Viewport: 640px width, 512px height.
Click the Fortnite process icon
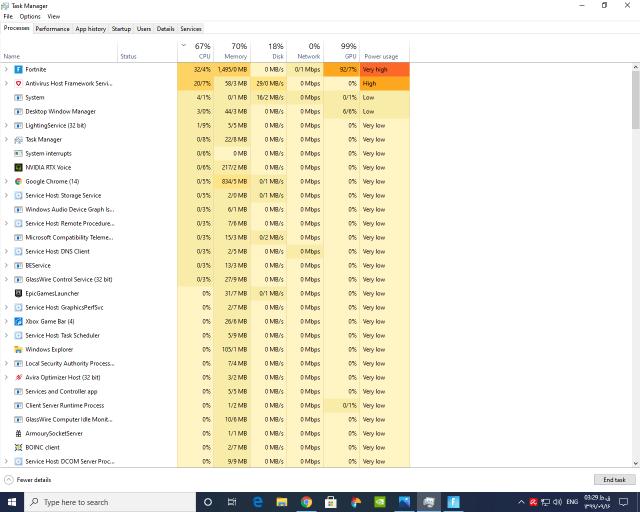point(18,69)
